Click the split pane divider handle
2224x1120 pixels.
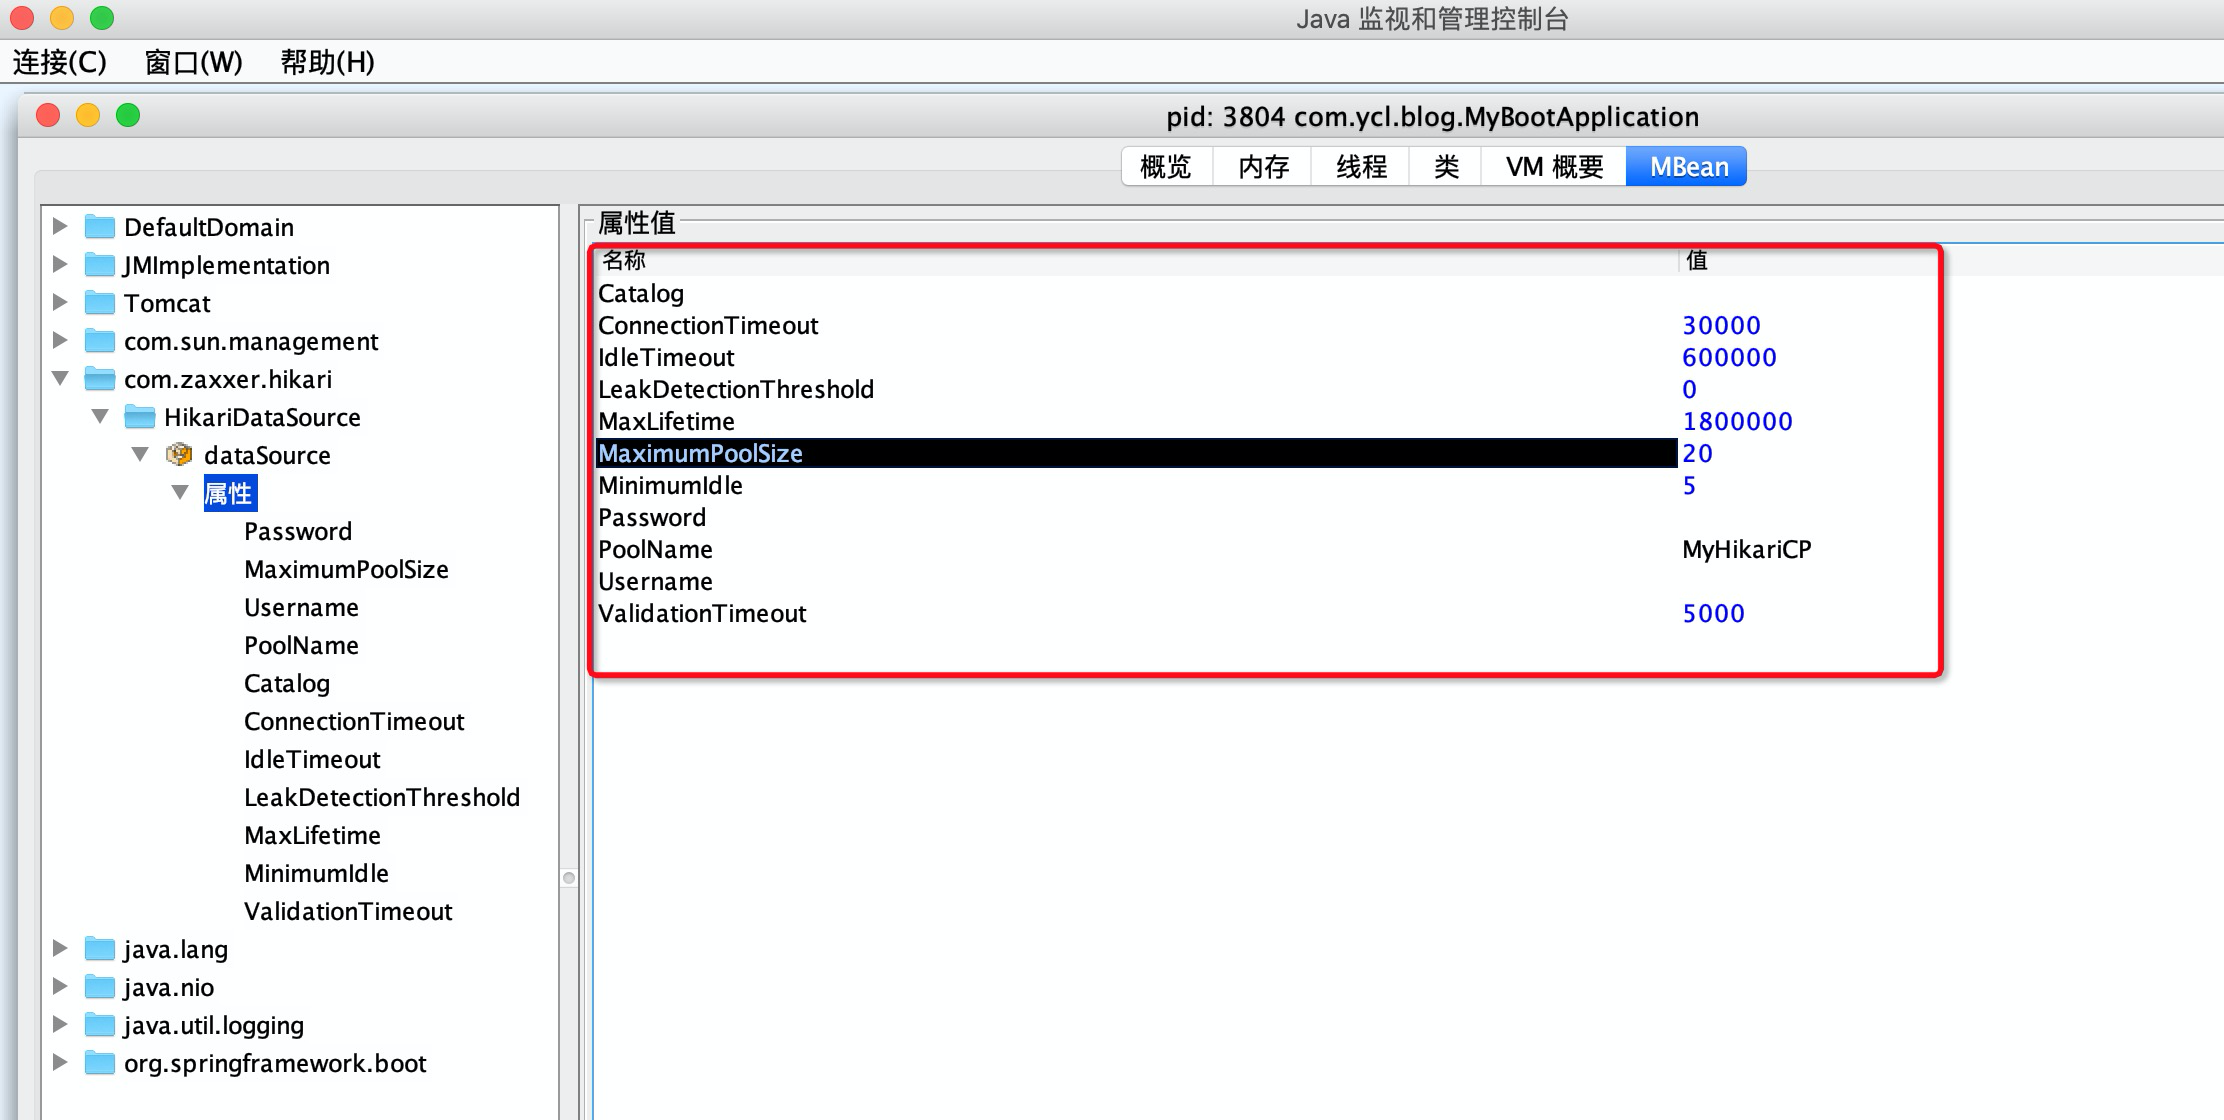(x=569, y=878)
